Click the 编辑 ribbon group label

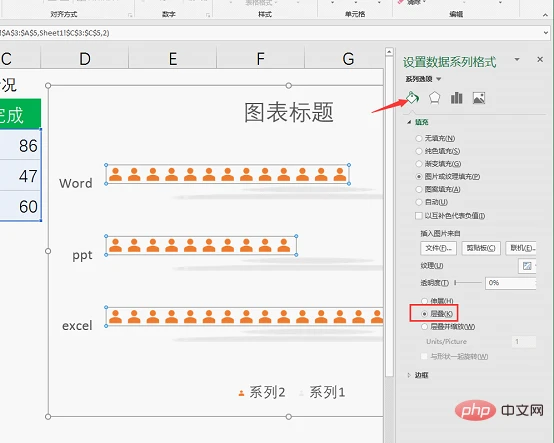coord(456,14)
